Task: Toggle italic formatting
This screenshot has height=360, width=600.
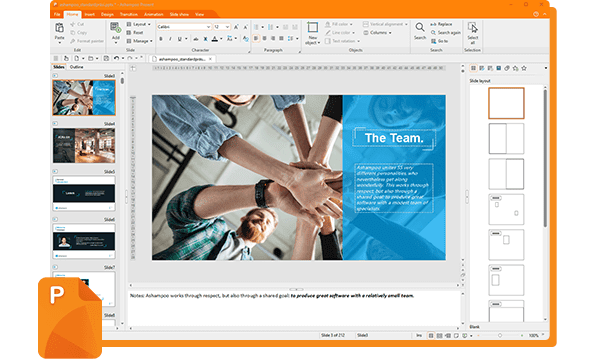Action: point(170,39)
